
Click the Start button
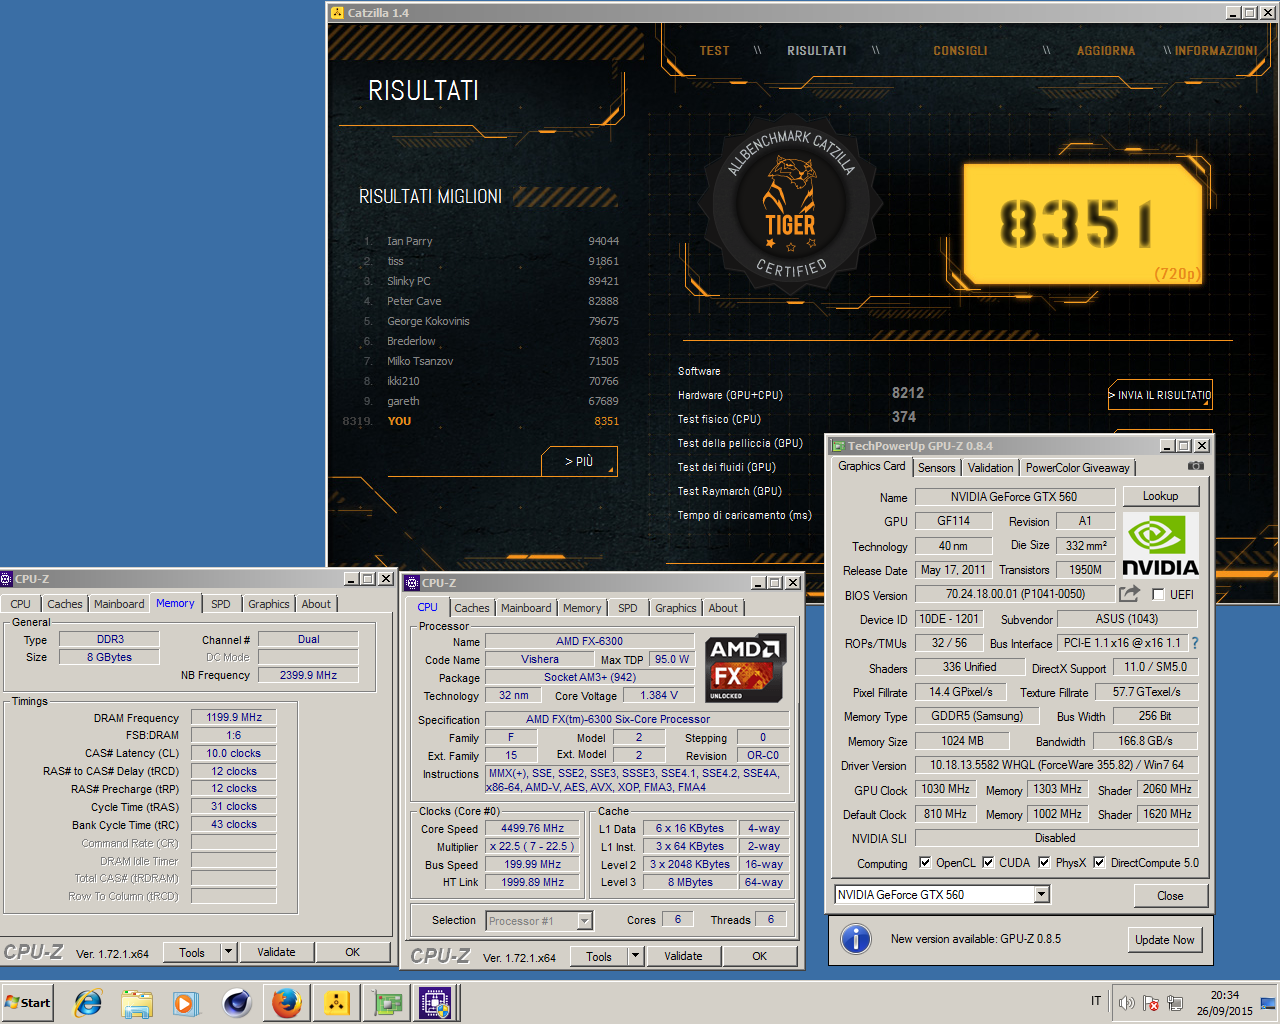pyautogui.click(x=28, y=1002)
